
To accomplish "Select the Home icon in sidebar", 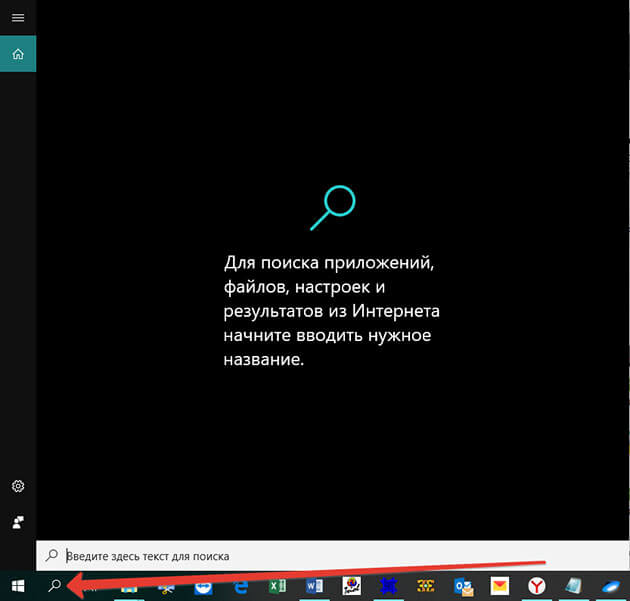I will point(18,53).
